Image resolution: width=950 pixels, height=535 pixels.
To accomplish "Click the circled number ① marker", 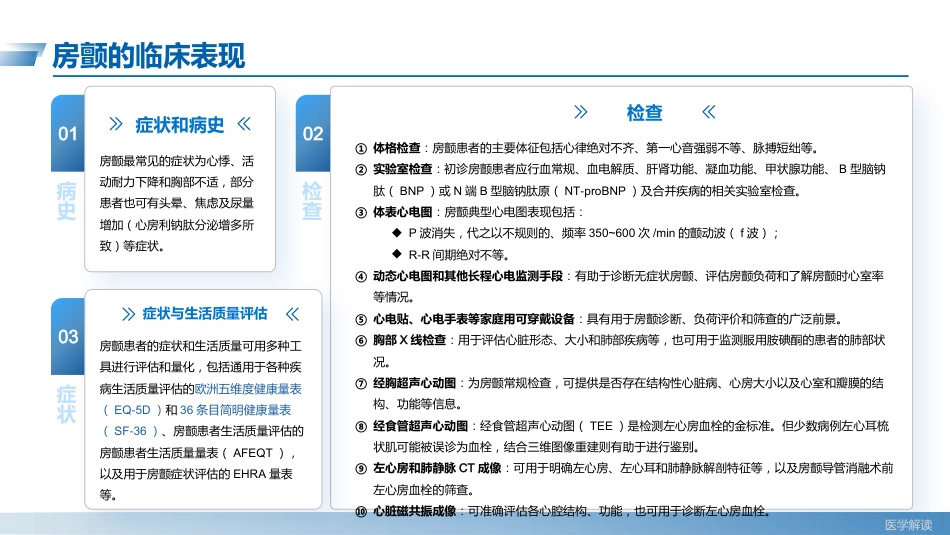I will coord(361,148).
